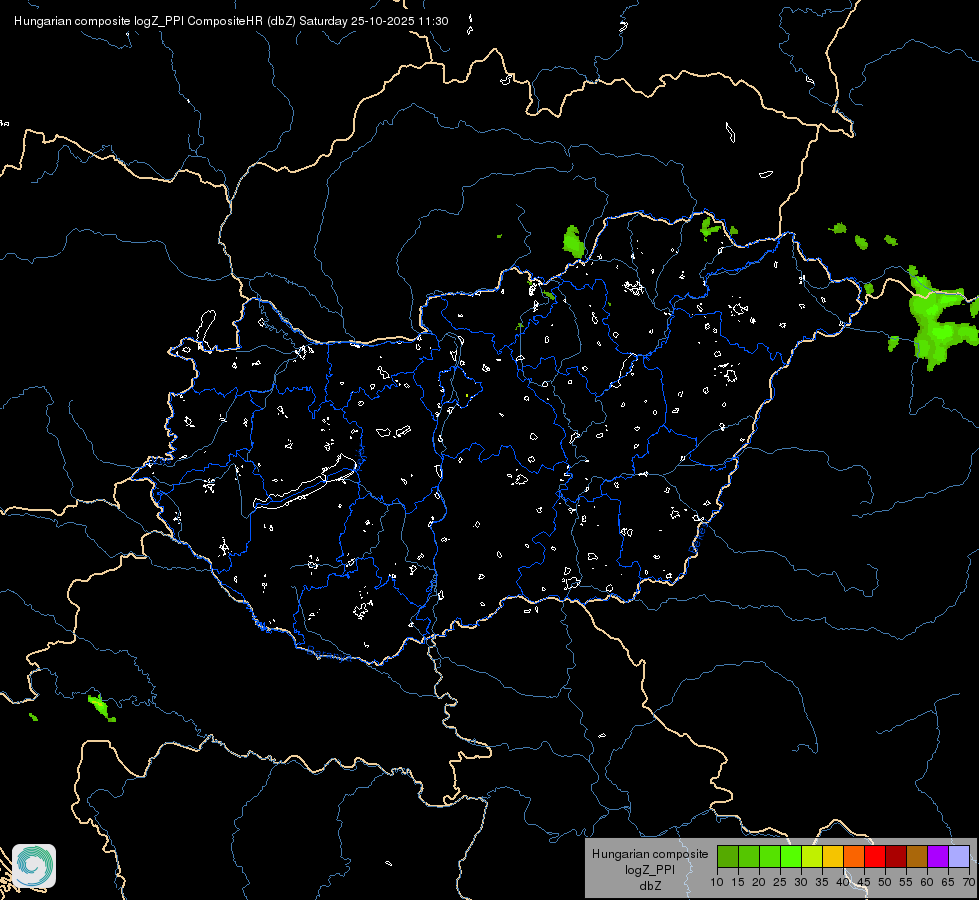
Task: Click the legend scale value '25'
Action: point(780,882)
